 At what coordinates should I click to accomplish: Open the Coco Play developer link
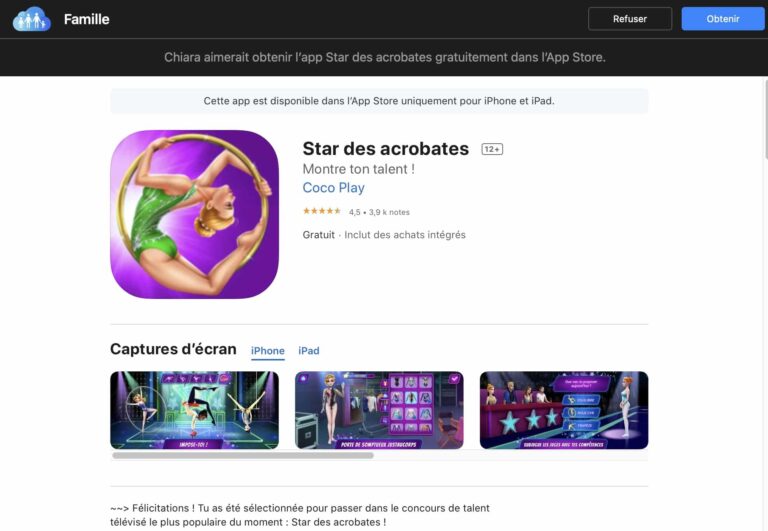334,188
